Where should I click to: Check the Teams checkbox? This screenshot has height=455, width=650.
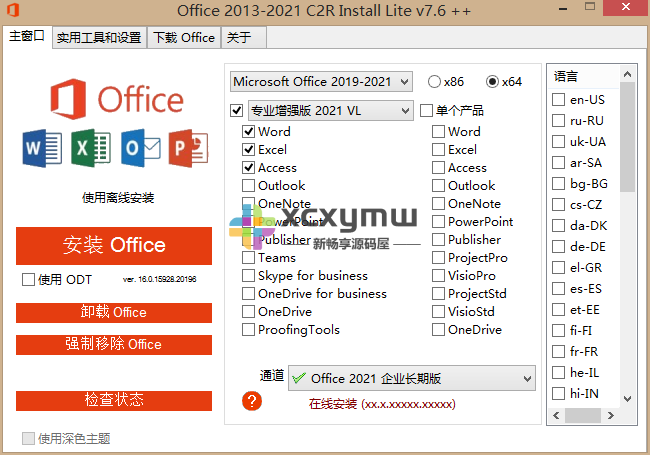[248, 257]
